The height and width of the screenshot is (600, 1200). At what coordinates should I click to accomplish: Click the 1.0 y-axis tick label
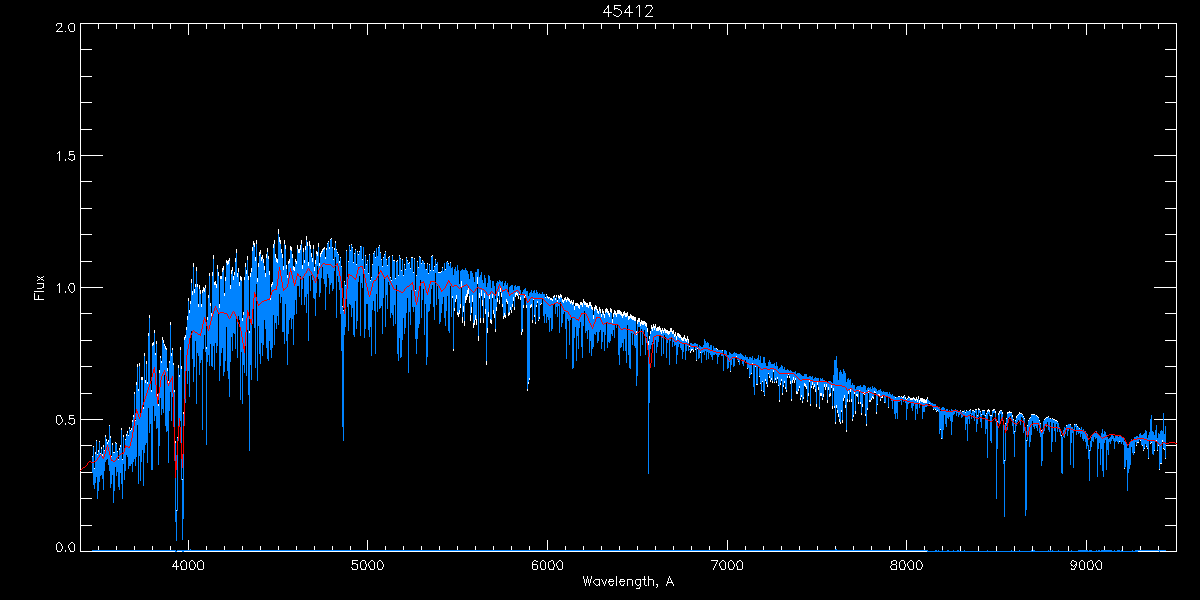(x=64, y=288)
